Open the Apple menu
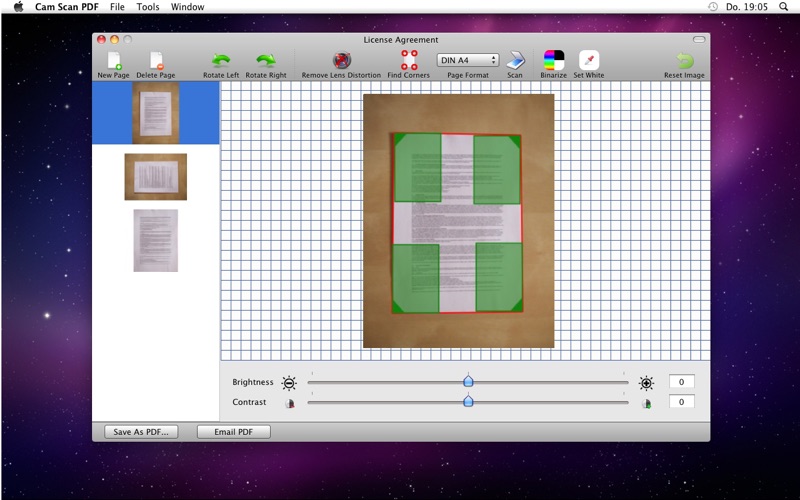 point(18,7)
